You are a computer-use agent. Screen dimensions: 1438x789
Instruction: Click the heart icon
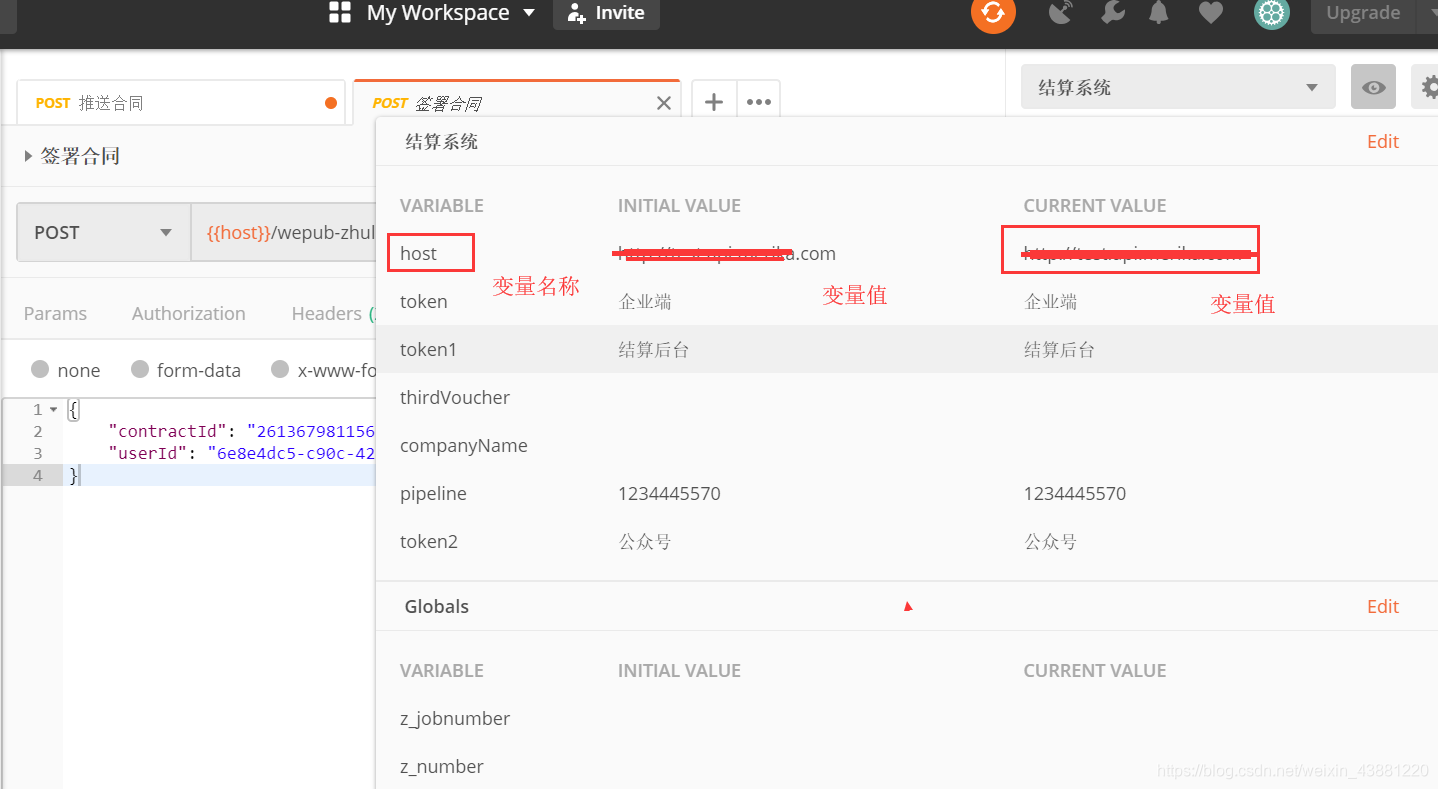tap(1211, 13)
